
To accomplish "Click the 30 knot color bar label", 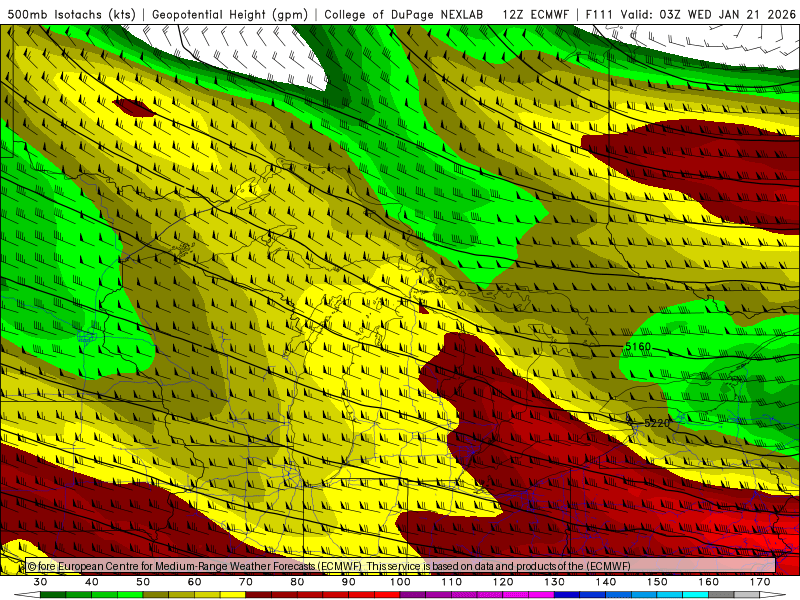I will [x=40, y=582].
